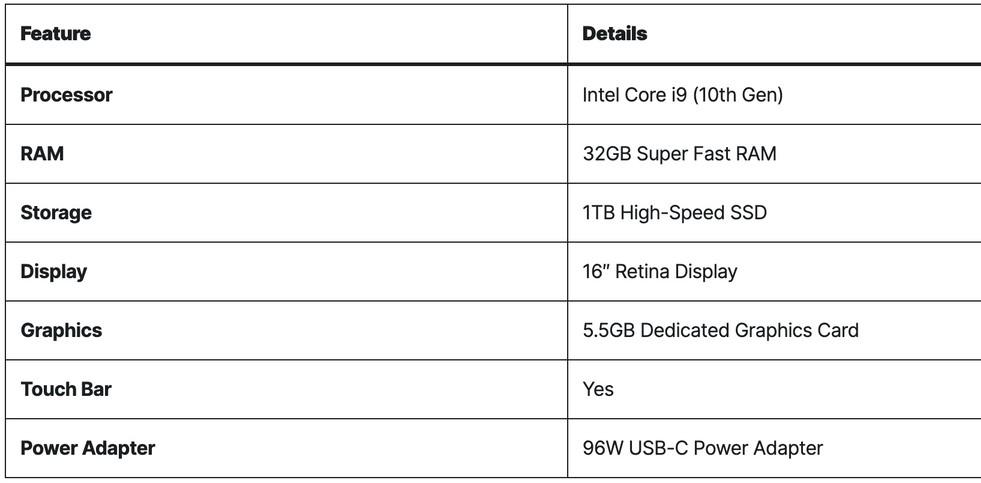Screen dimensions: 981x483
Task: Click the Details column header
Action: coord(614,34)
